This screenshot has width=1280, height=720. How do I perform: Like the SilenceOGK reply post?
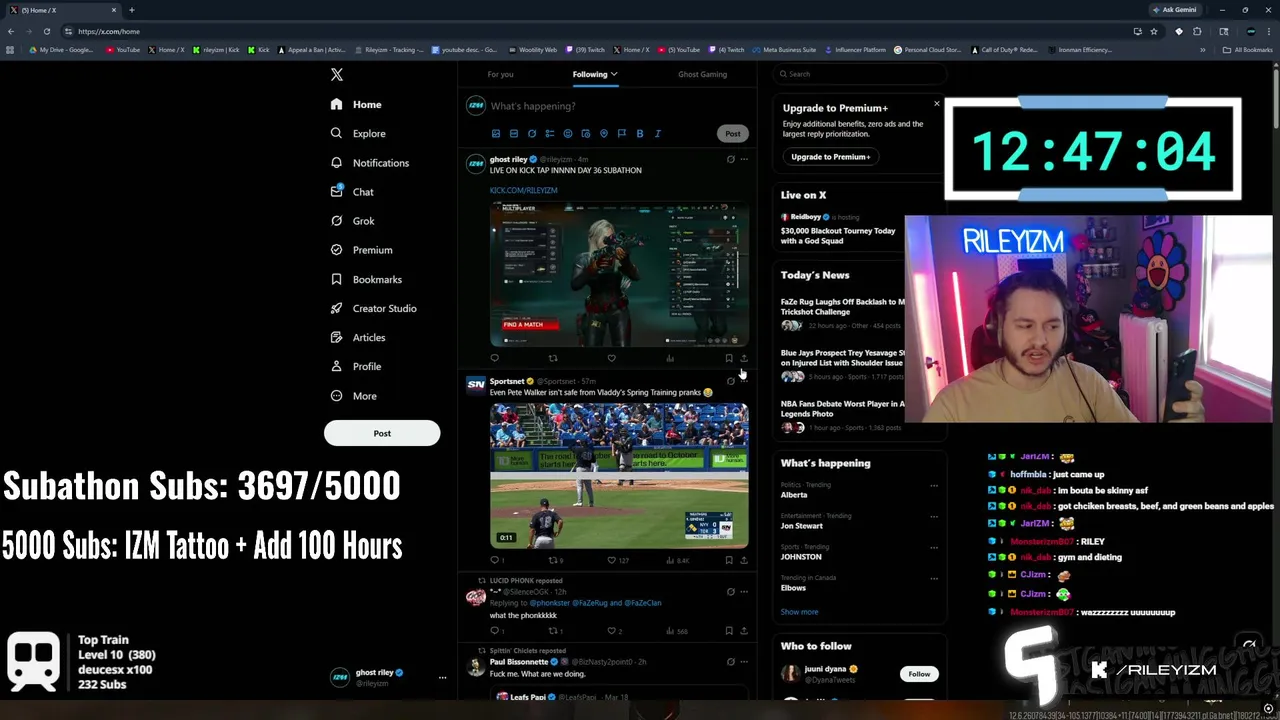pyautogui.click(x=612, y=631)
